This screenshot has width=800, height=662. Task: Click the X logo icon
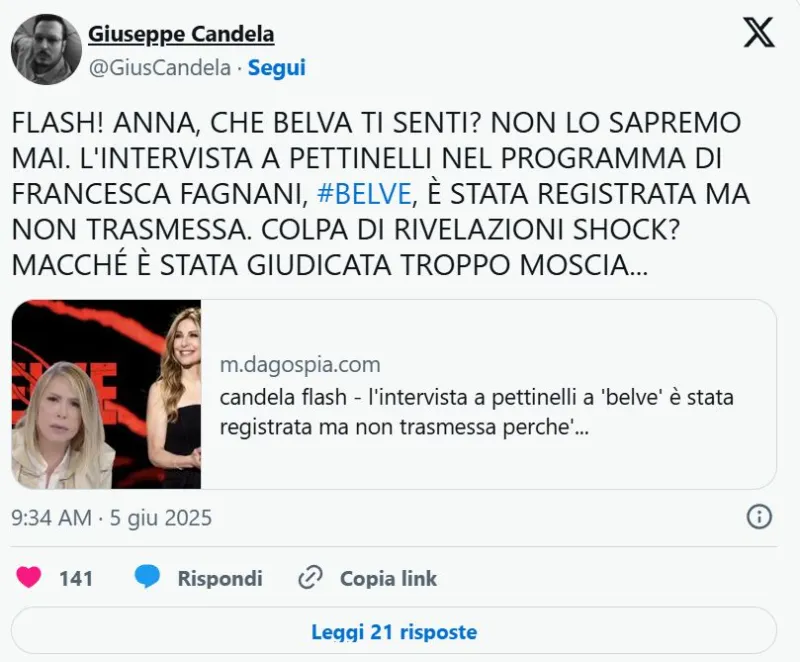(759, 32)
